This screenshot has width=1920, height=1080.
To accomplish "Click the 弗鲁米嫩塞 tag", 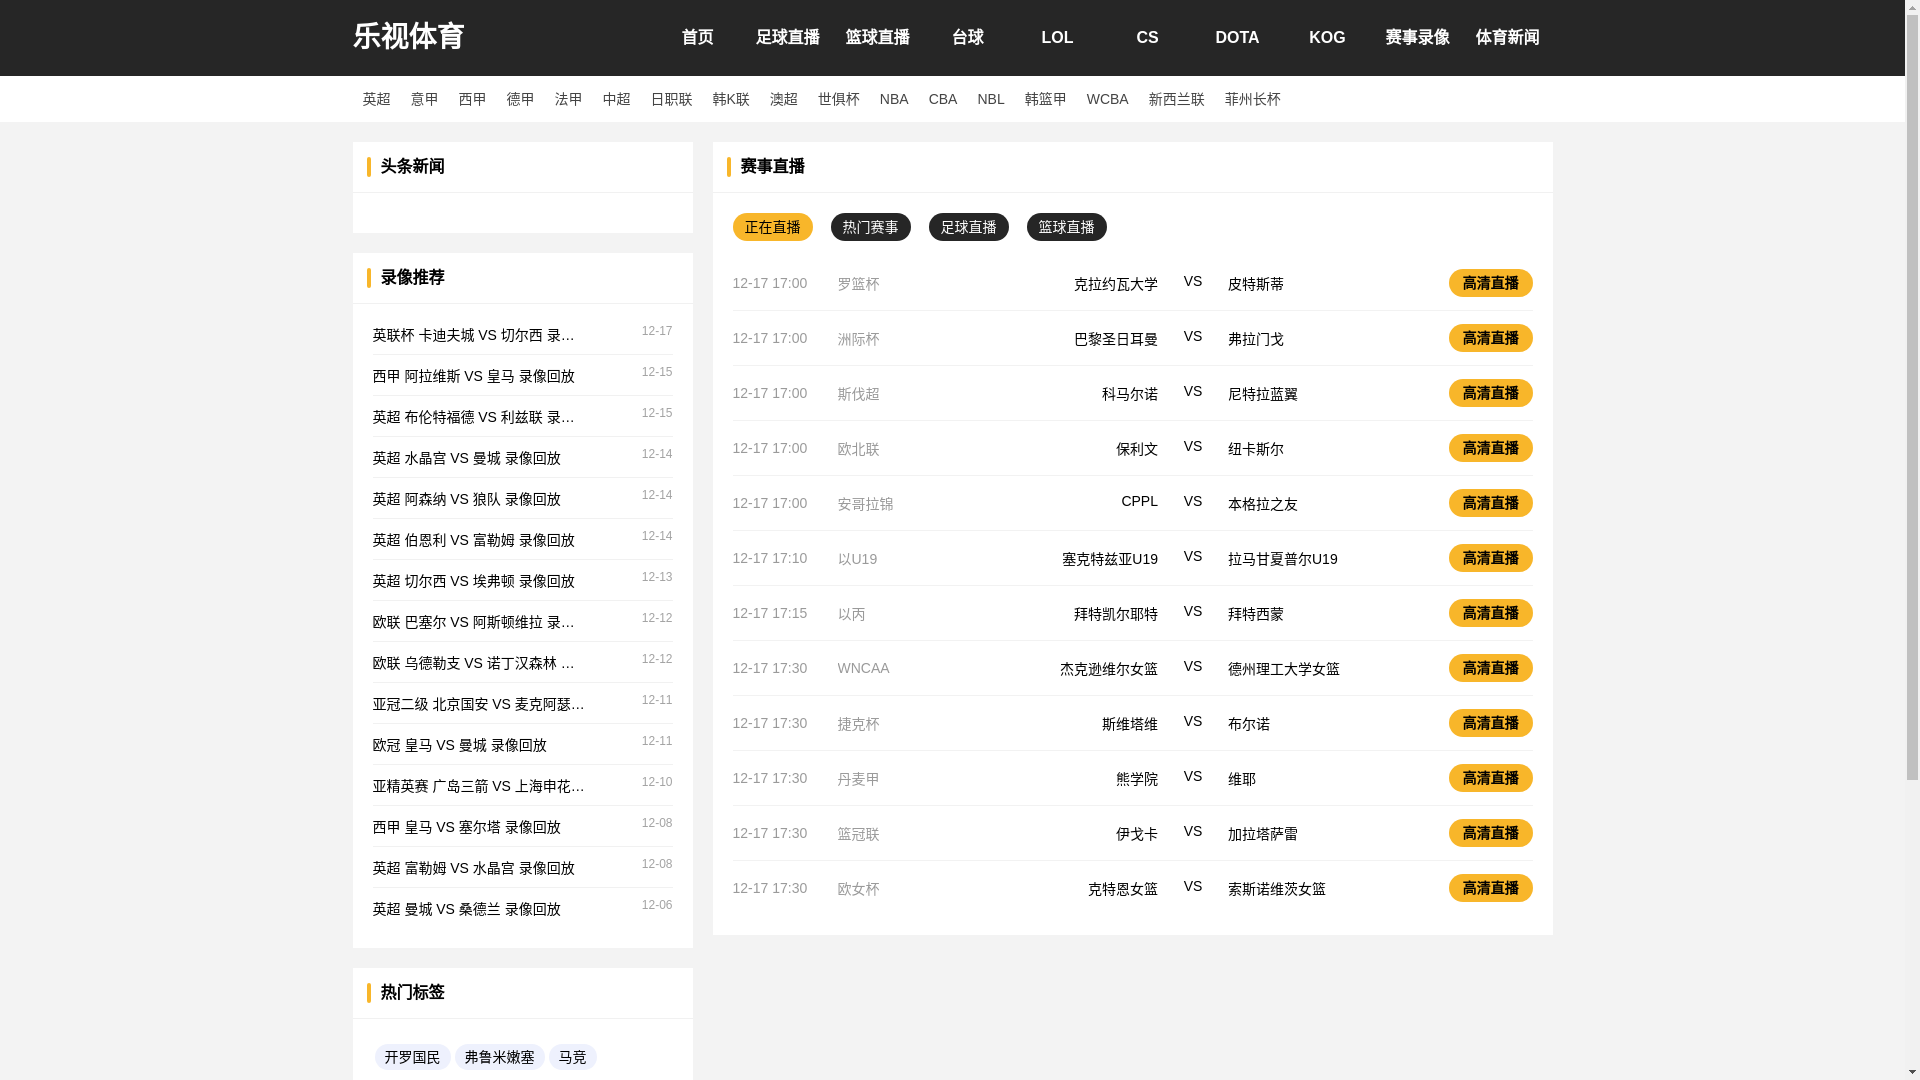I will click(x=500, y=1057).
